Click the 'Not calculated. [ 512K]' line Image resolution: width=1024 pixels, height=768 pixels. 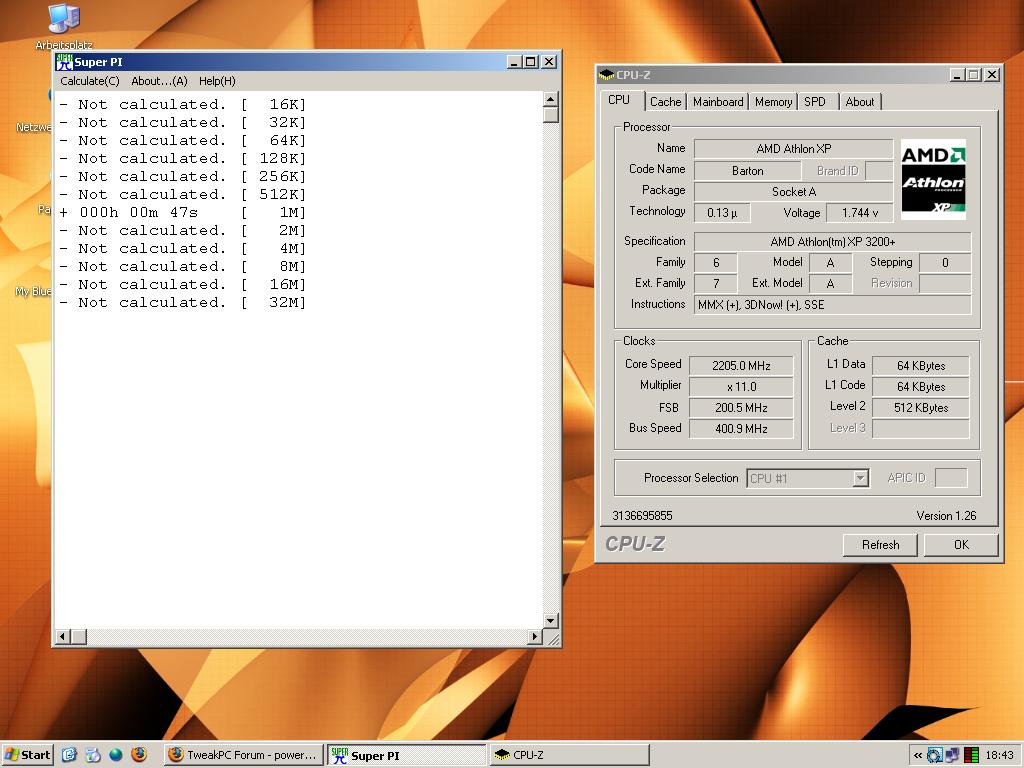pos(182,195)
